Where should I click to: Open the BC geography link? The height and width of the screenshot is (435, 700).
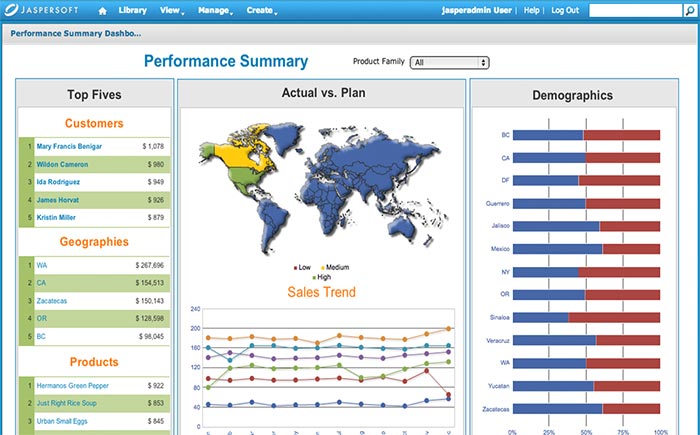[41, 336]
